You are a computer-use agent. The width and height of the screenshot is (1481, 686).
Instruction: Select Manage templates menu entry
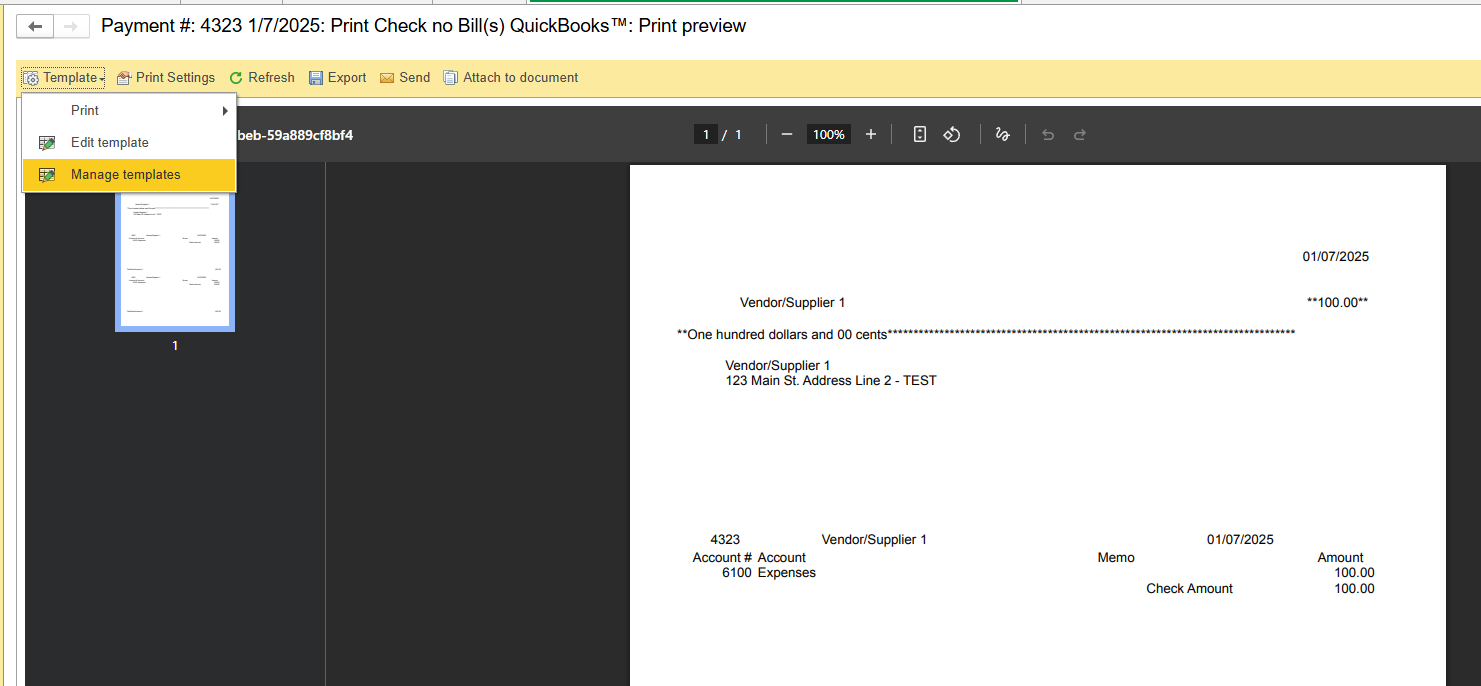(x=126, y=175)
